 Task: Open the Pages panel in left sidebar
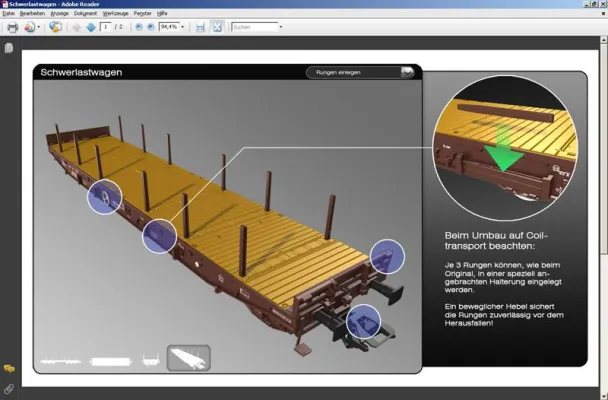pos(8,48)
